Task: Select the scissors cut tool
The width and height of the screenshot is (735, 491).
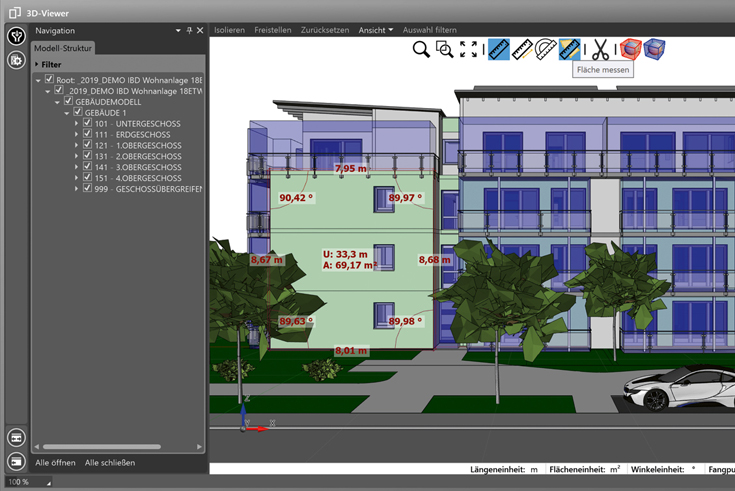Action: 599,49
